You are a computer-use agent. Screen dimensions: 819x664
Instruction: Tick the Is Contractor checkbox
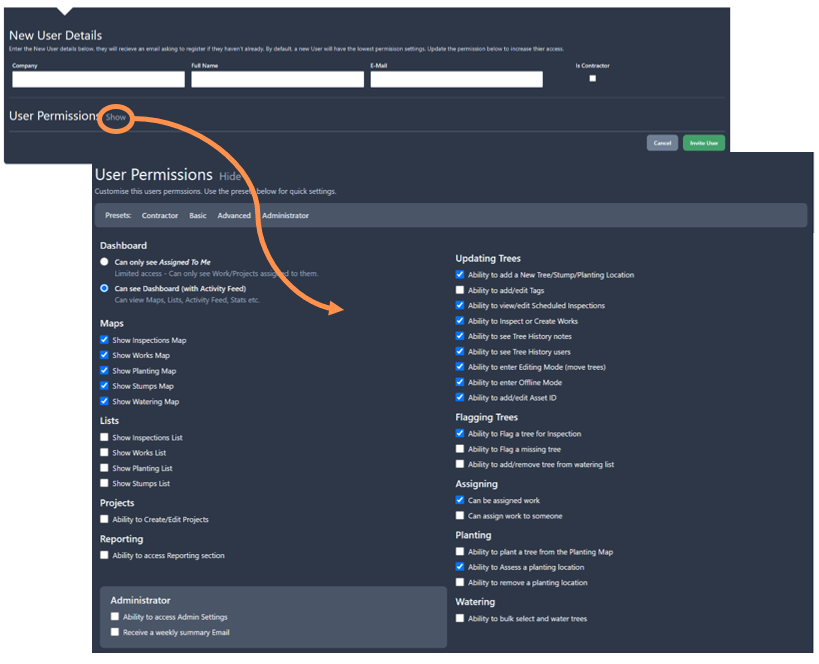tap(593, 78)
